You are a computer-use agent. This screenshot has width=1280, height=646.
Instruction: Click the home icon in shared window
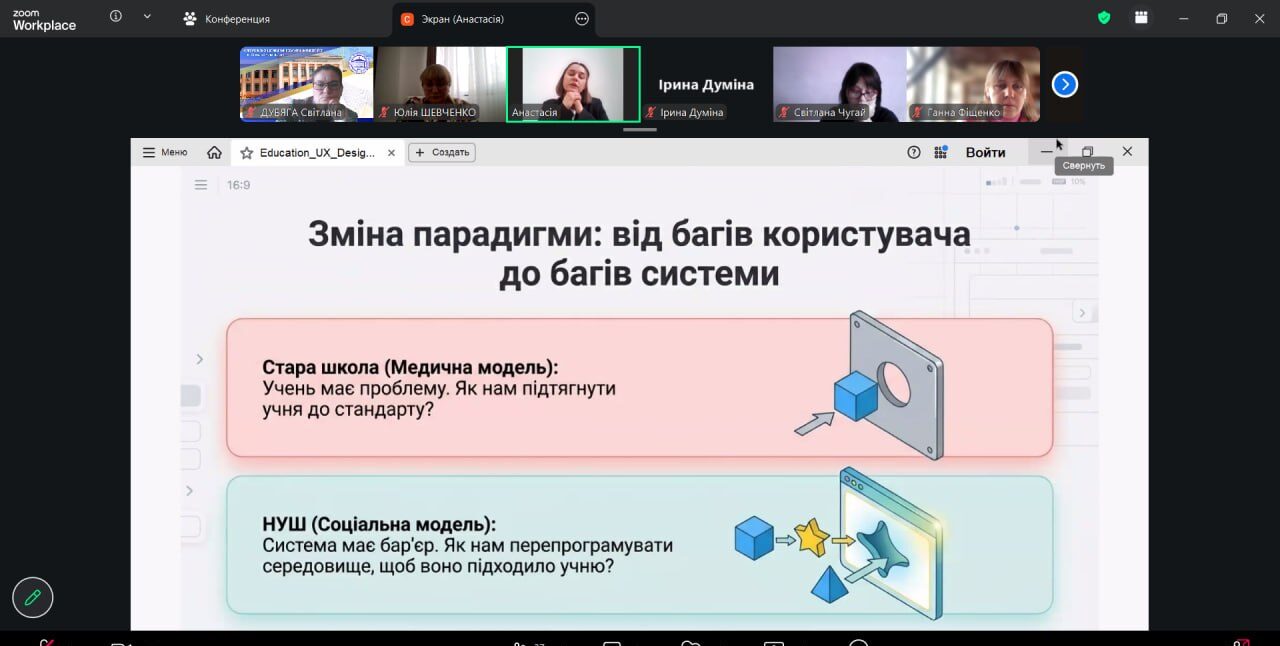coord(214,153)
